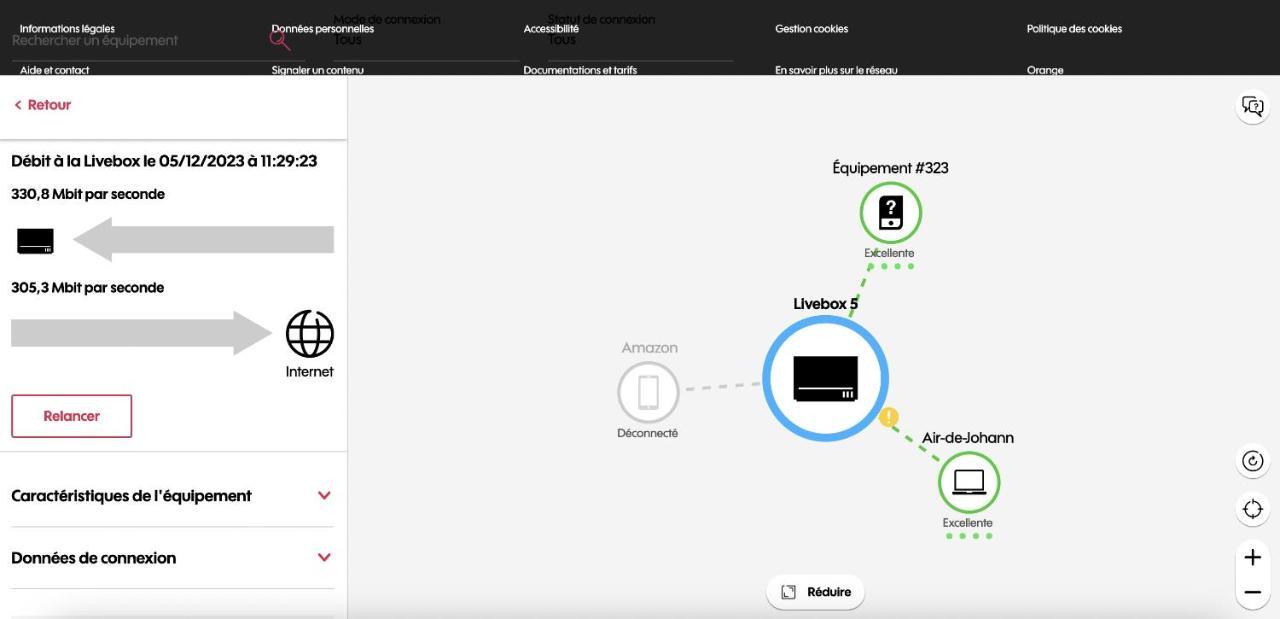Click the Internet globe icon
Image resolution: width=1280 pixels, height=619 pixels.
[x=310, y=334]
